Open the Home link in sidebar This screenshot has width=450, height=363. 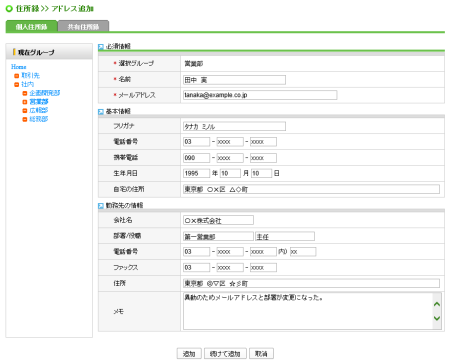19,67
